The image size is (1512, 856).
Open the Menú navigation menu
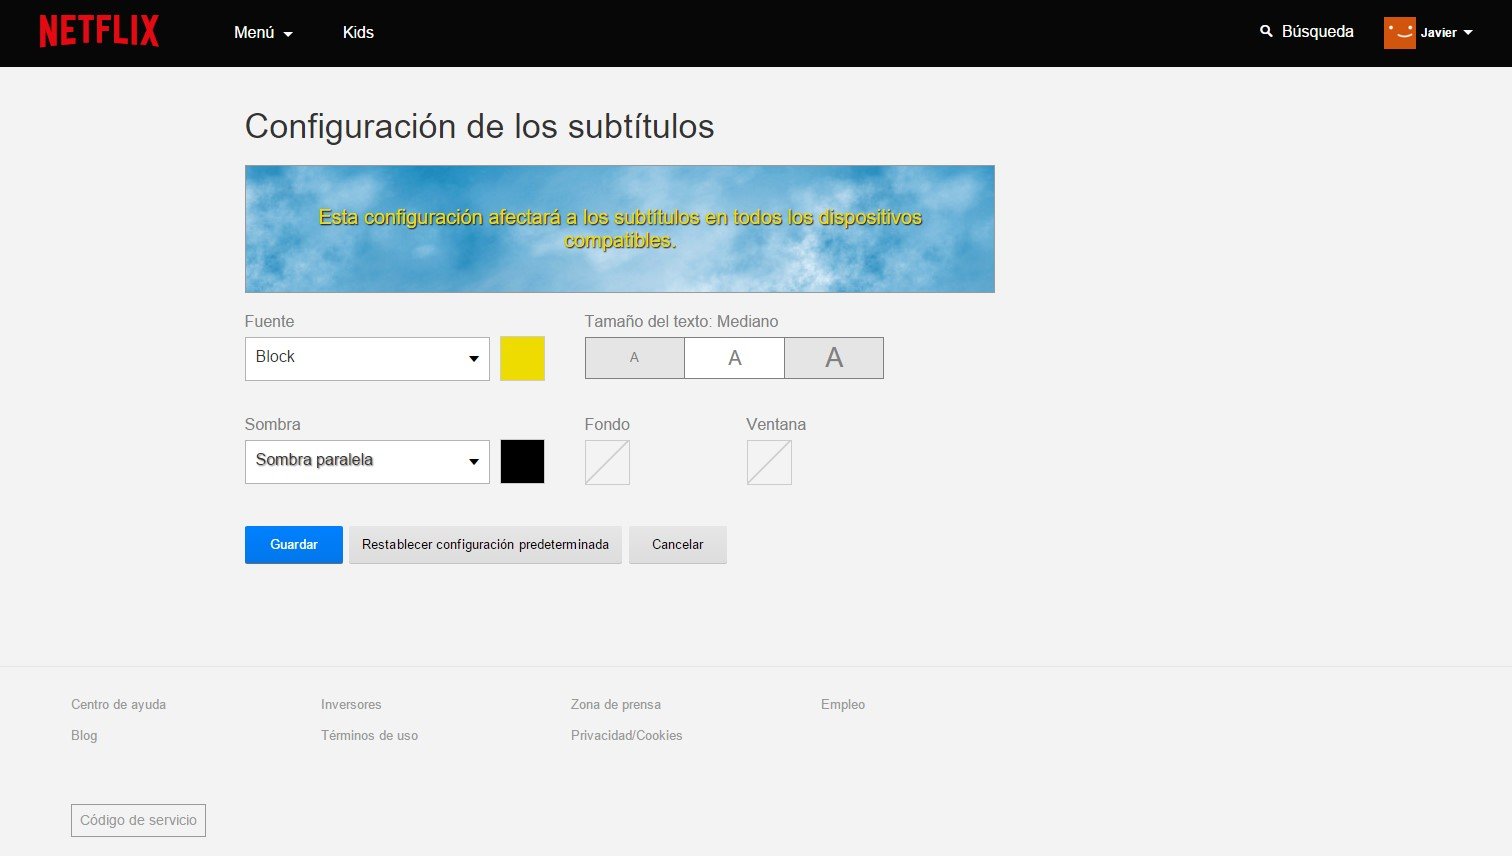coord(263,32)
